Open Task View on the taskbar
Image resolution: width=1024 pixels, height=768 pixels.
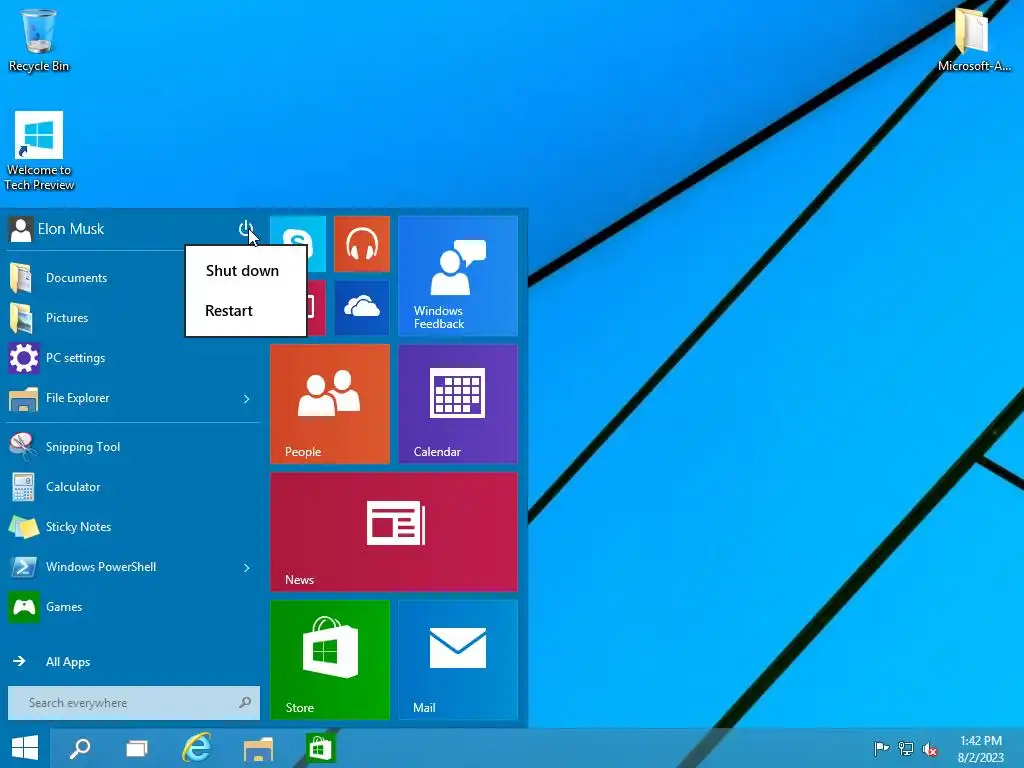pyautogui.click(x=136, y=748)
